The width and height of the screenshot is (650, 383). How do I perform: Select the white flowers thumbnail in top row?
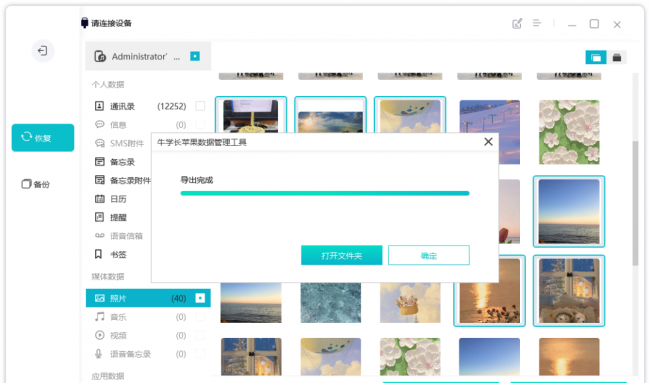[x=569, y=132]
